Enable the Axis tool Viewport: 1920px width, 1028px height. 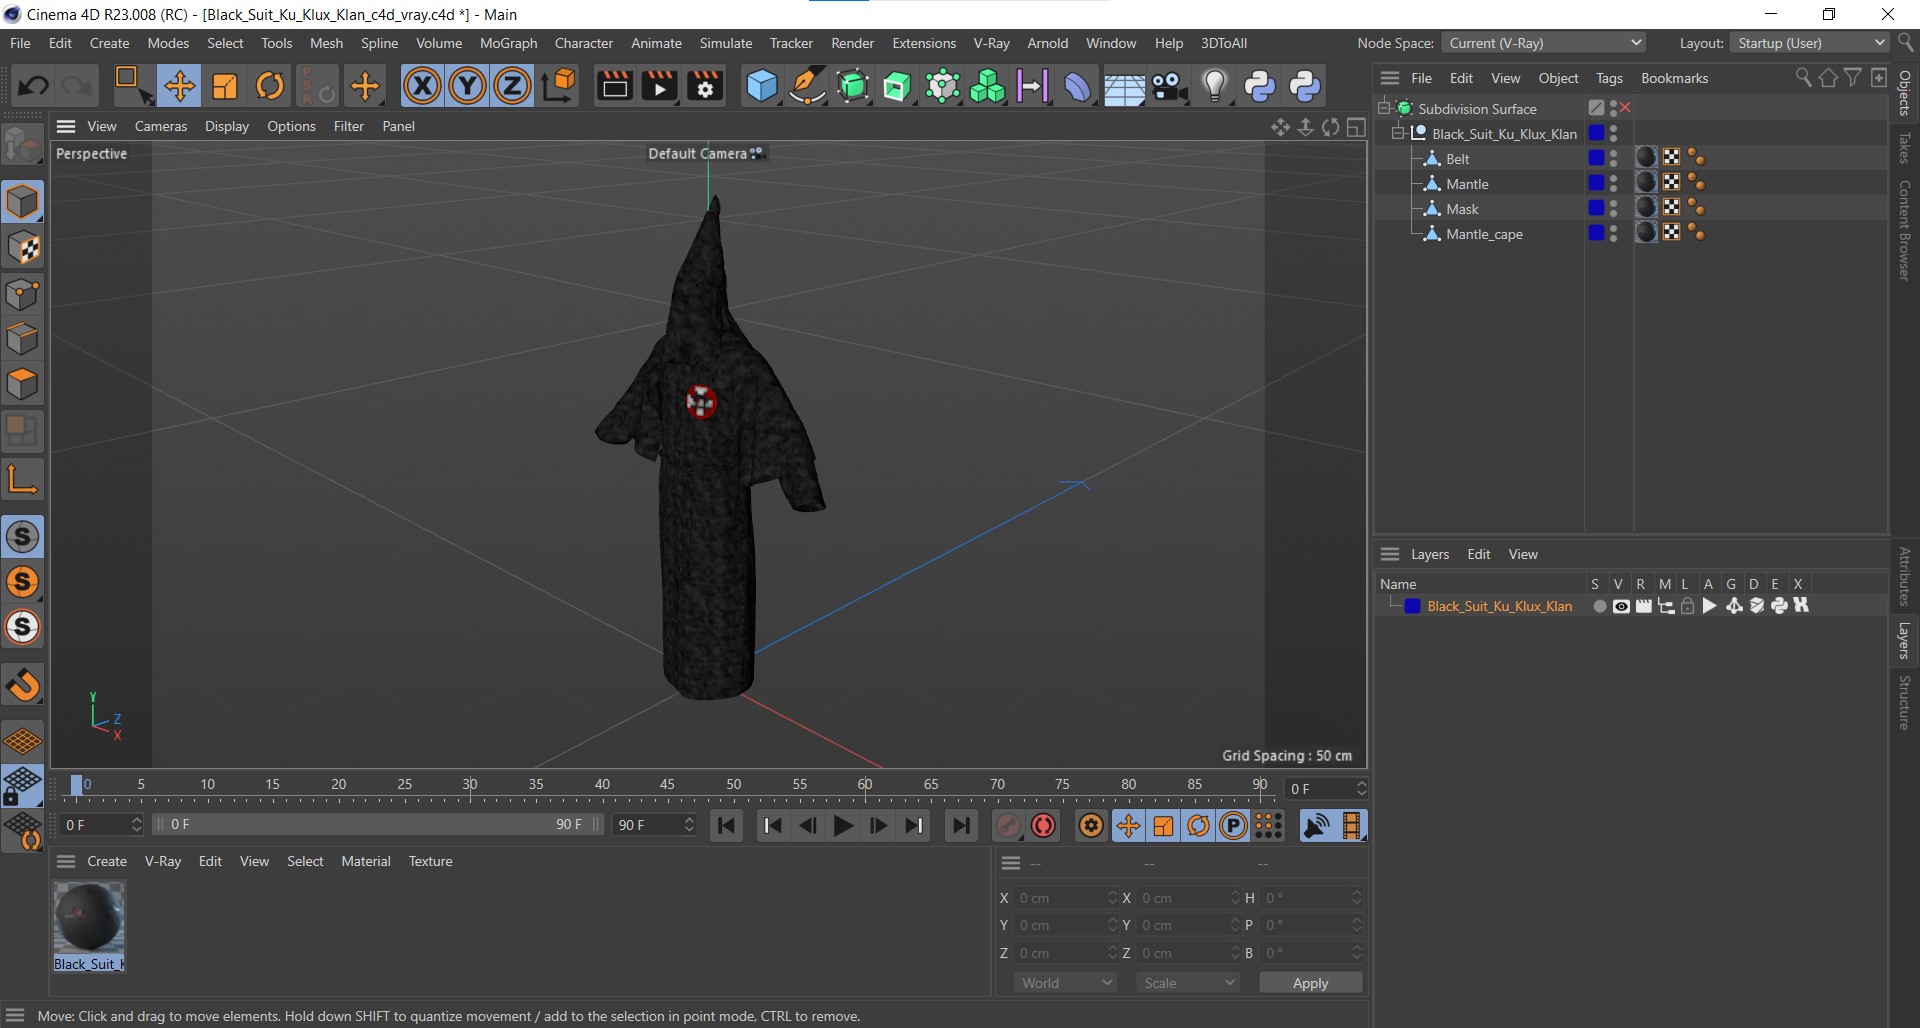pos(22,478)
